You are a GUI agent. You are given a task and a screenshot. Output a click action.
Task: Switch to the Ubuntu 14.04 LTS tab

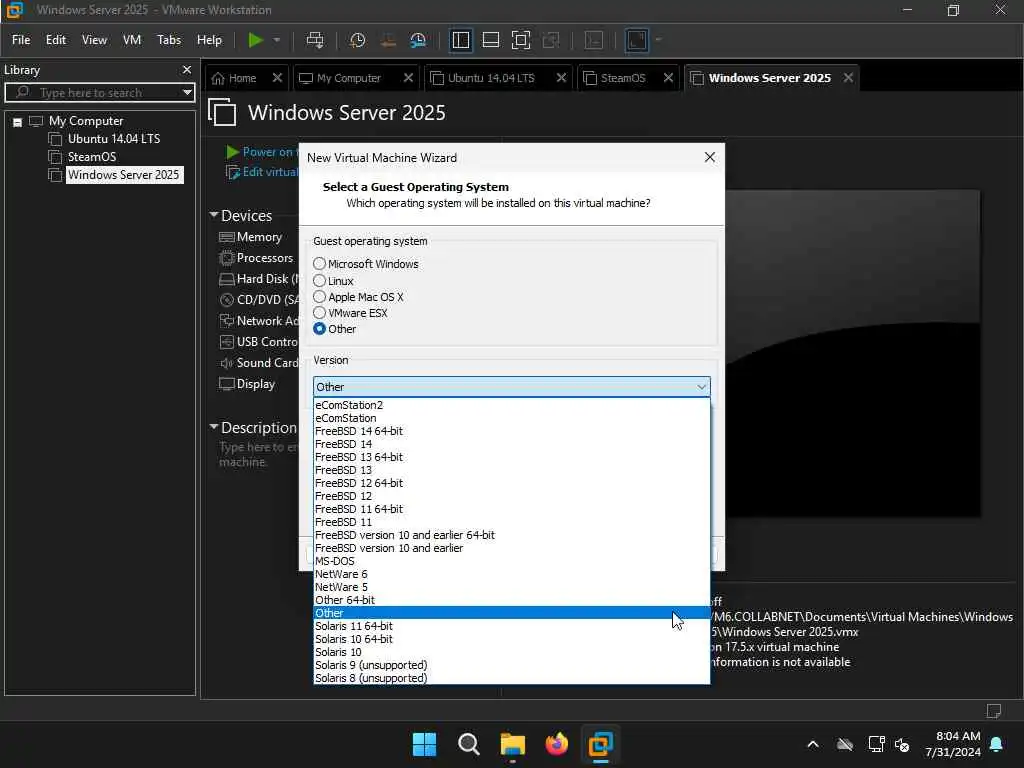click(490, 78)
